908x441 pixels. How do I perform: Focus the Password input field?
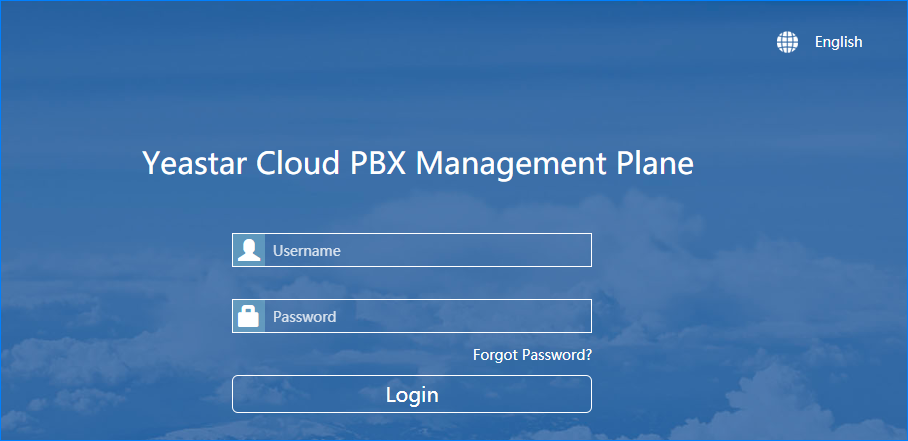click(428, 316)
